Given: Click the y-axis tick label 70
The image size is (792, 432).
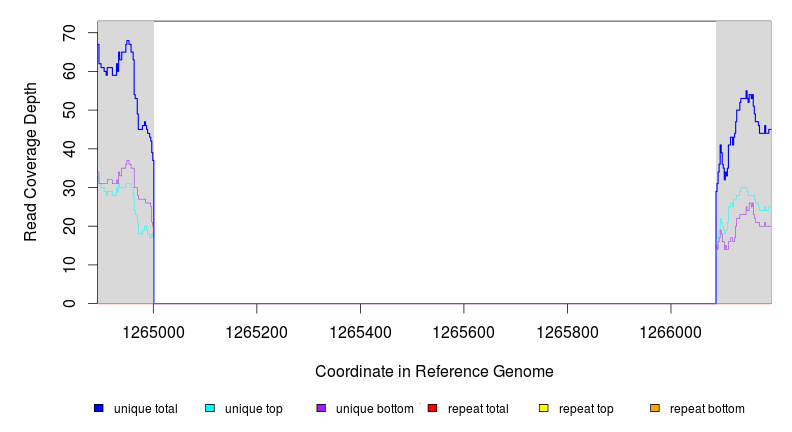Looking at the screenshot, I should 69,33.
